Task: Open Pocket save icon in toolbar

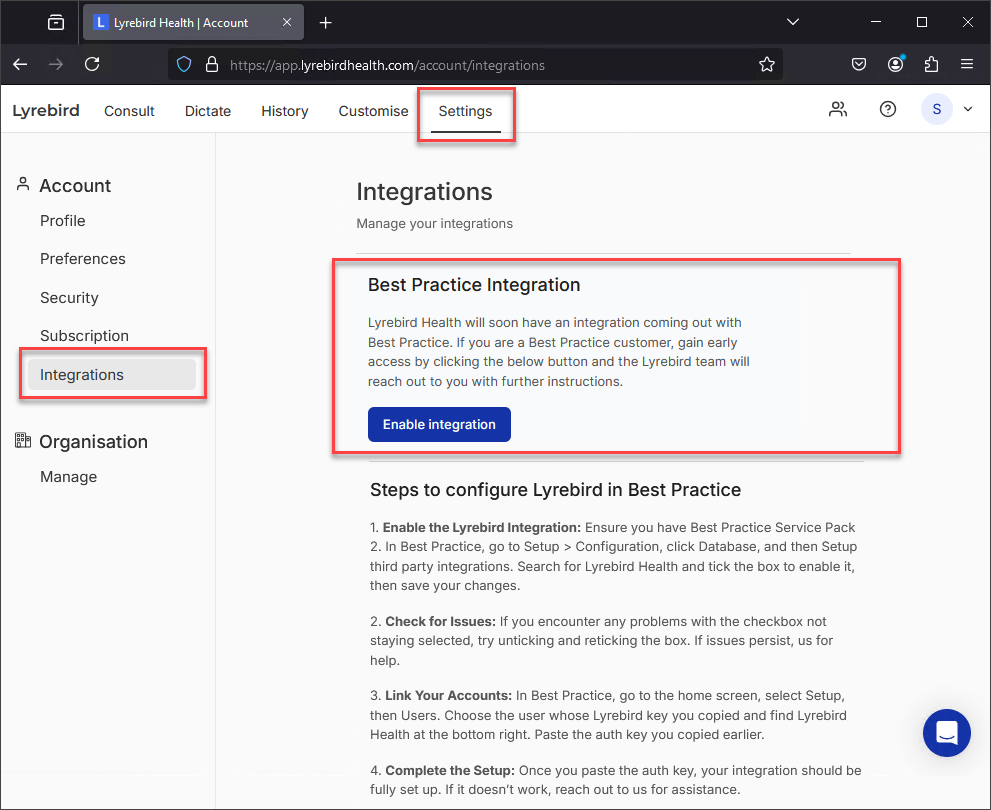Action: point(859,64)
